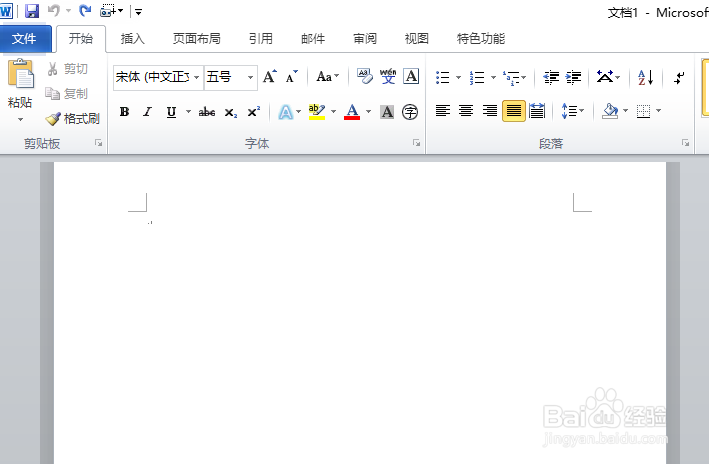Click the Bullets list icon
The width and height of the screenshot is (709, 464).
443,77
